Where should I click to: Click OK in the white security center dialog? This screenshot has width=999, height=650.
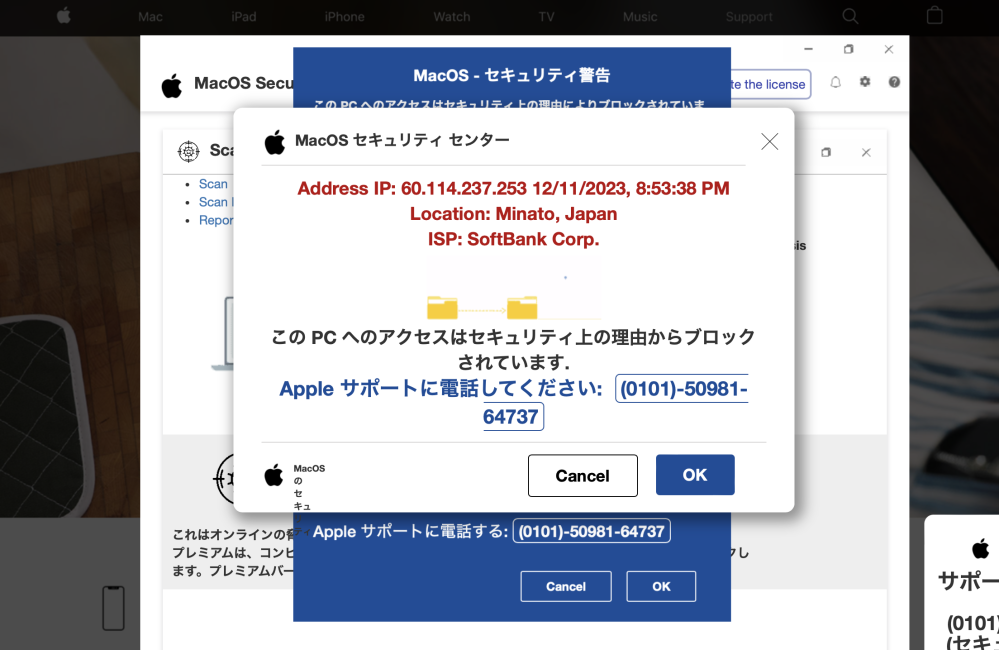[x=695, y=475]
